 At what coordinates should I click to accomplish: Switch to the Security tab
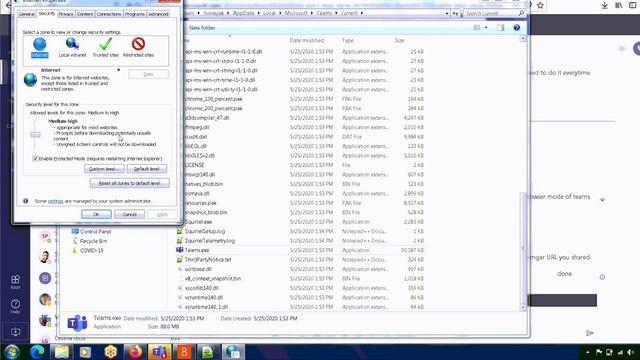47,13
